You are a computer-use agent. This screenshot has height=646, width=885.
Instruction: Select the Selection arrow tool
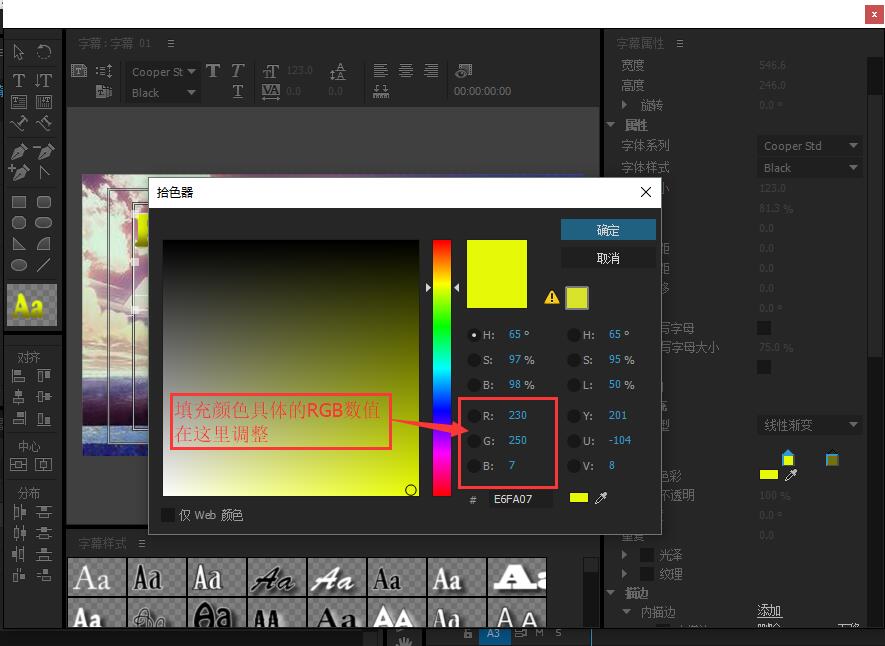pyautogui.click(x=19, y=52)
